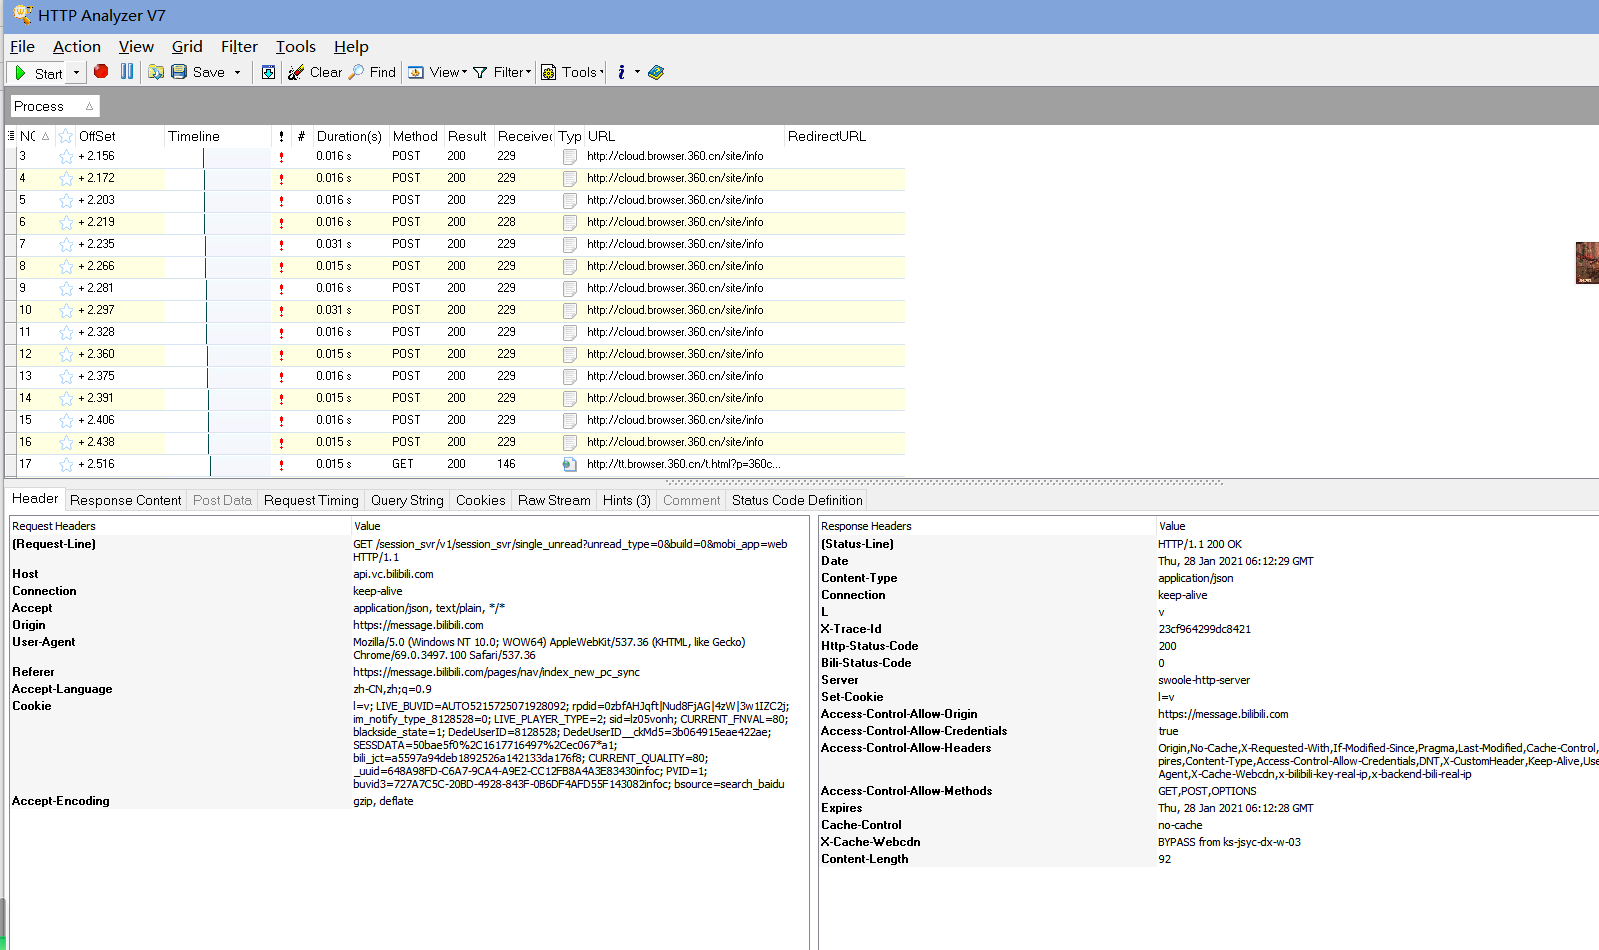Click the Save floppy disk icon

pos(179,72)
